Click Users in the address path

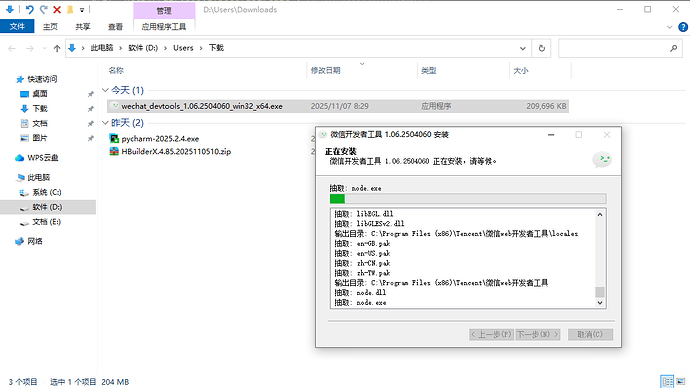[x=183, y=48]
